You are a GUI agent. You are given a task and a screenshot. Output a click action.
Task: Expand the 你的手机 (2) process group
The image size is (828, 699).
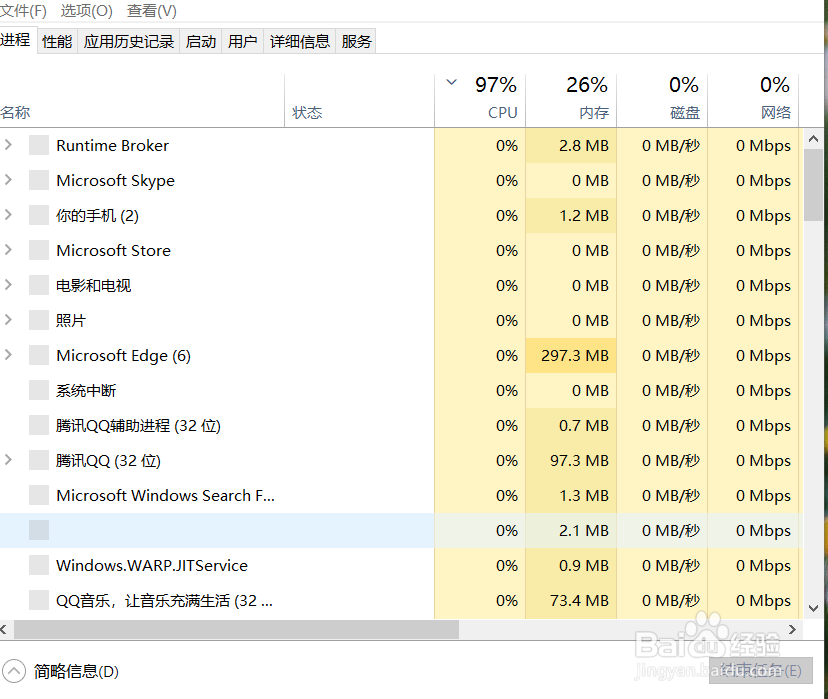(8, 215)
